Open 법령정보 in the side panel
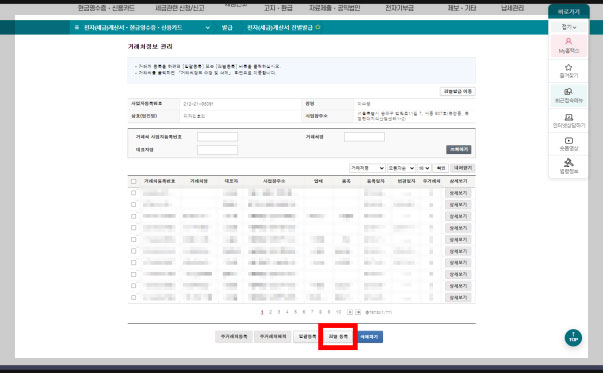 click(x=568, y=166)
